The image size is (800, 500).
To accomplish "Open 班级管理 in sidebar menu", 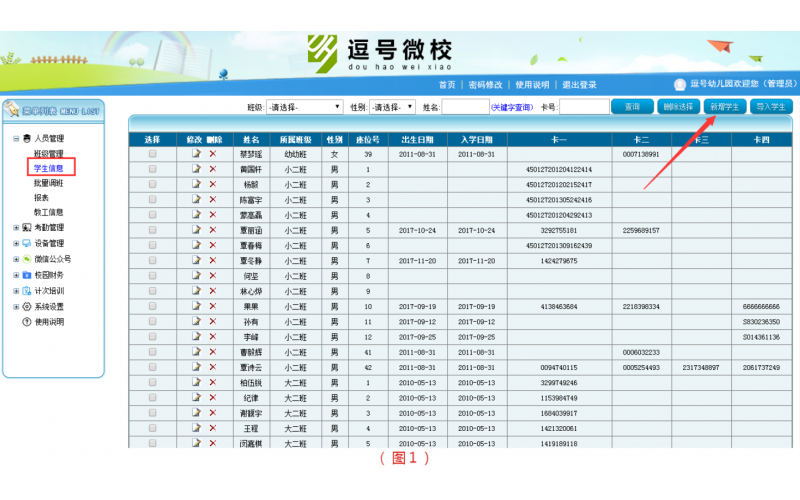I will [48, 154].
